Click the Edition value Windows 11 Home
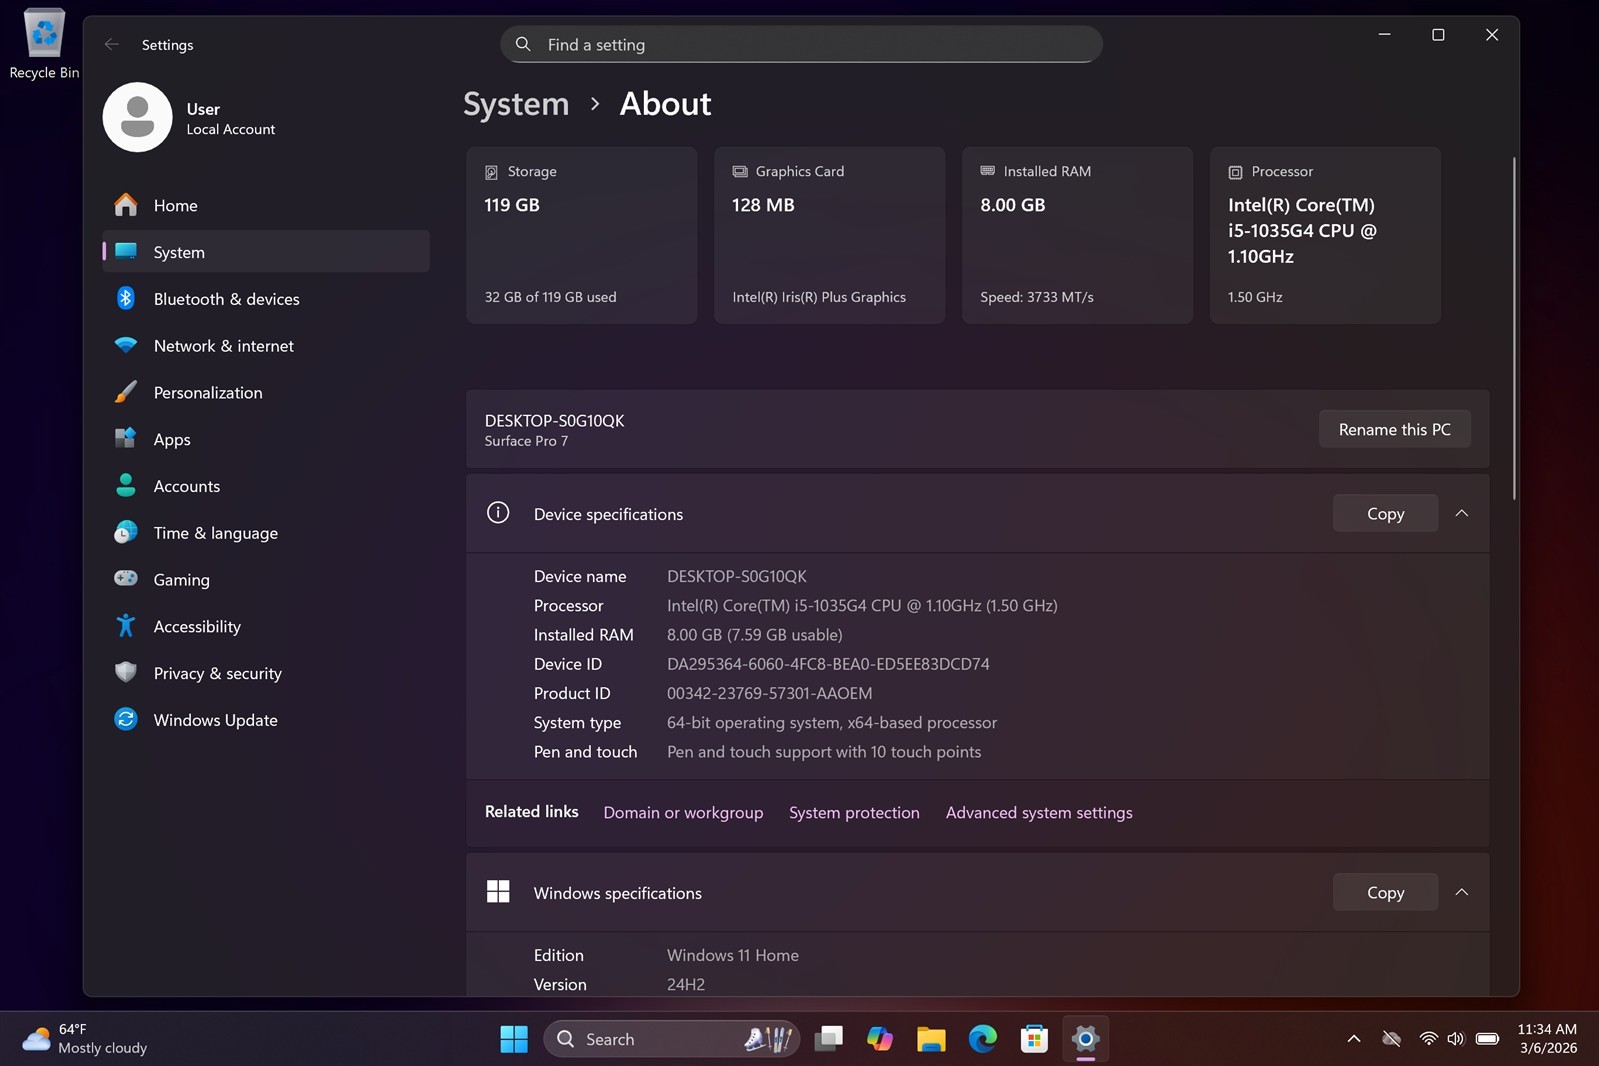Viewport: 1599px width, 1066px height. click(x=733, y=954)
